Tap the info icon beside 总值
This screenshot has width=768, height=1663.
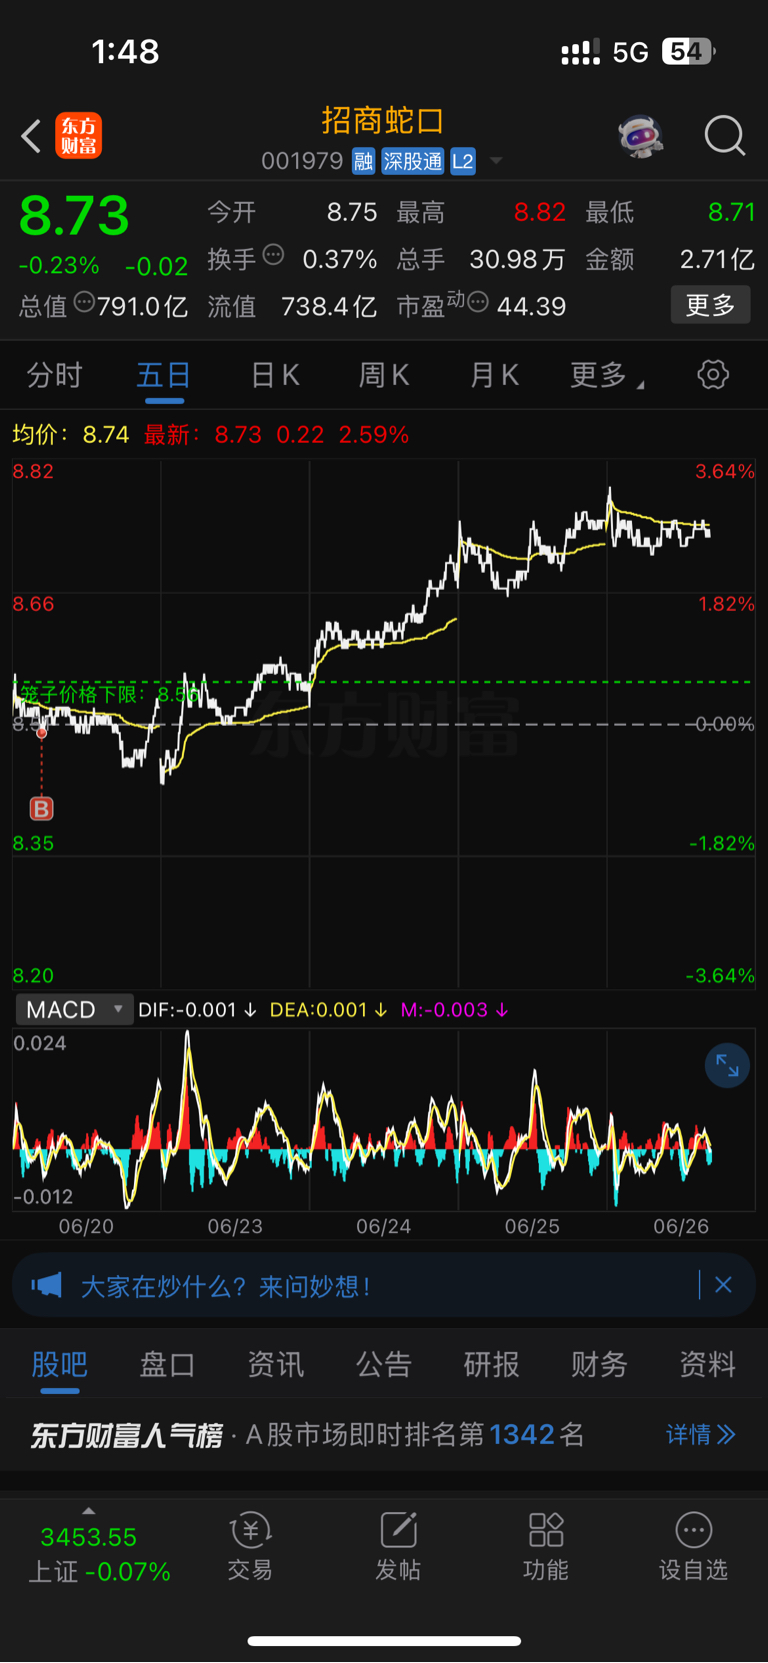click(84, 302)
